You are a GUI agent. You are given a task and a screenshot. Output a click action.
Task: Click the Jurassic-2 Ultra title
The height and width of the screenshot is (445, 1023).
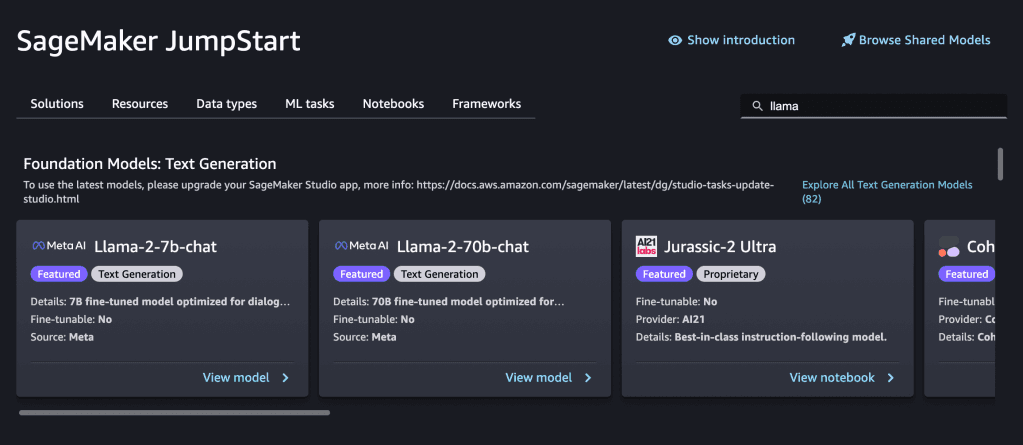pos(720,247)
